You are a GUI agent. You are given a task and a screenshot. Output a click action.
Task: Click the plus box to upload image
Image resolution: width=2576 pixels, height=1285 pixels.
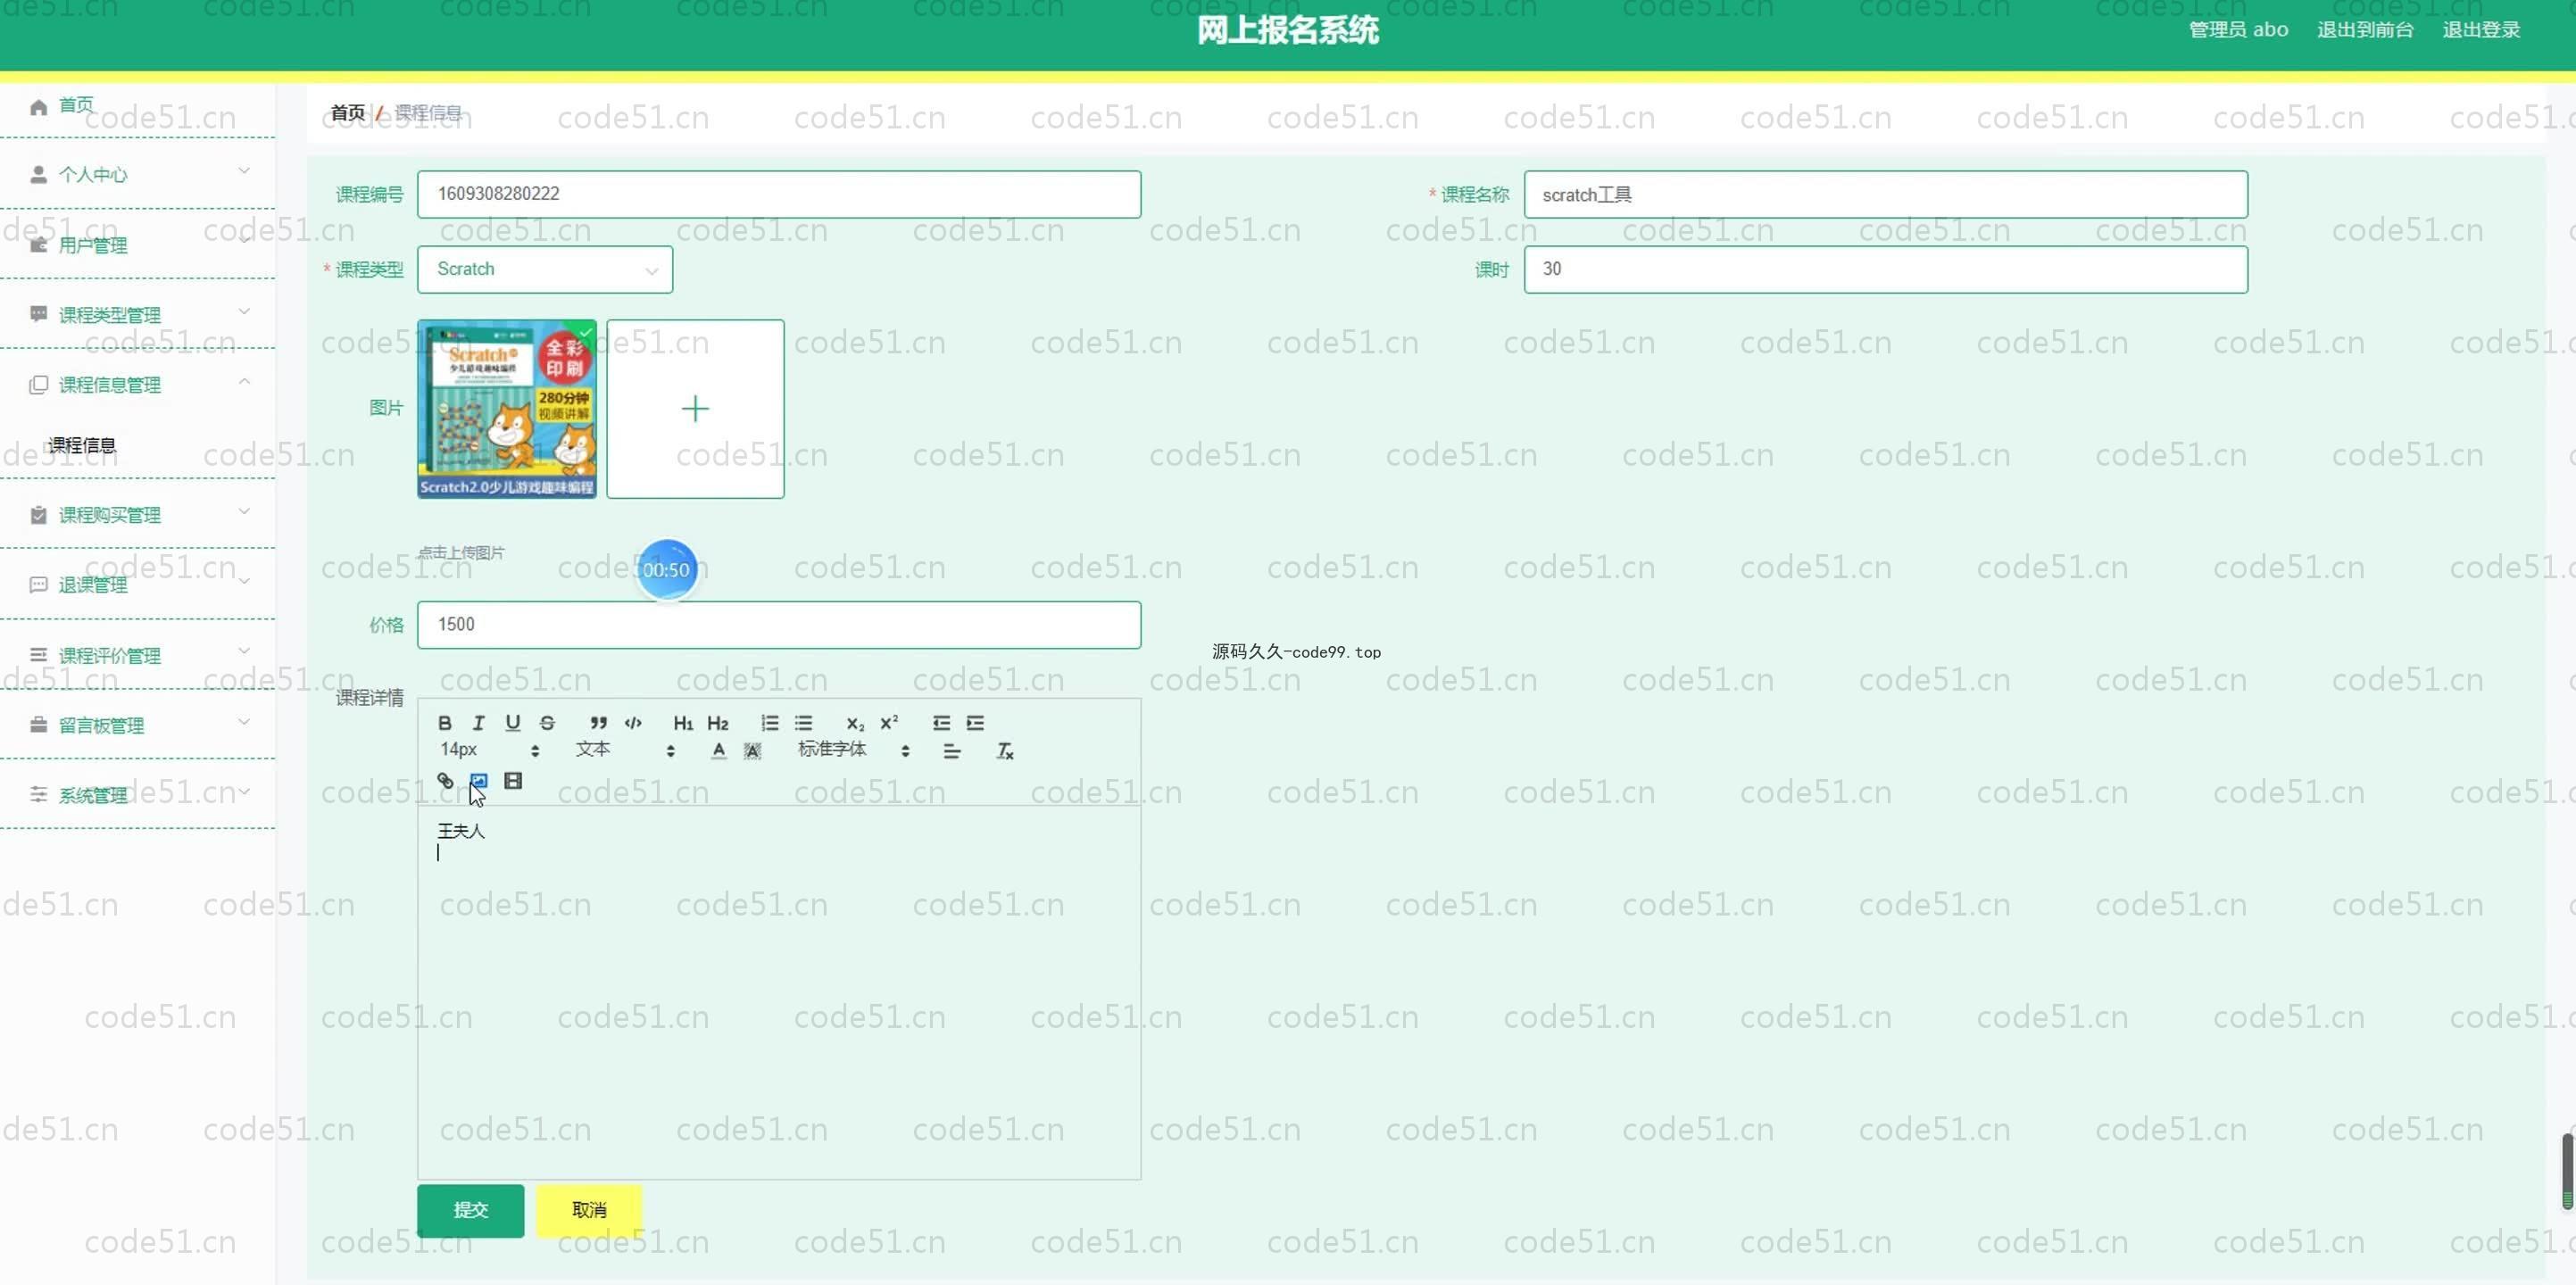695,408
